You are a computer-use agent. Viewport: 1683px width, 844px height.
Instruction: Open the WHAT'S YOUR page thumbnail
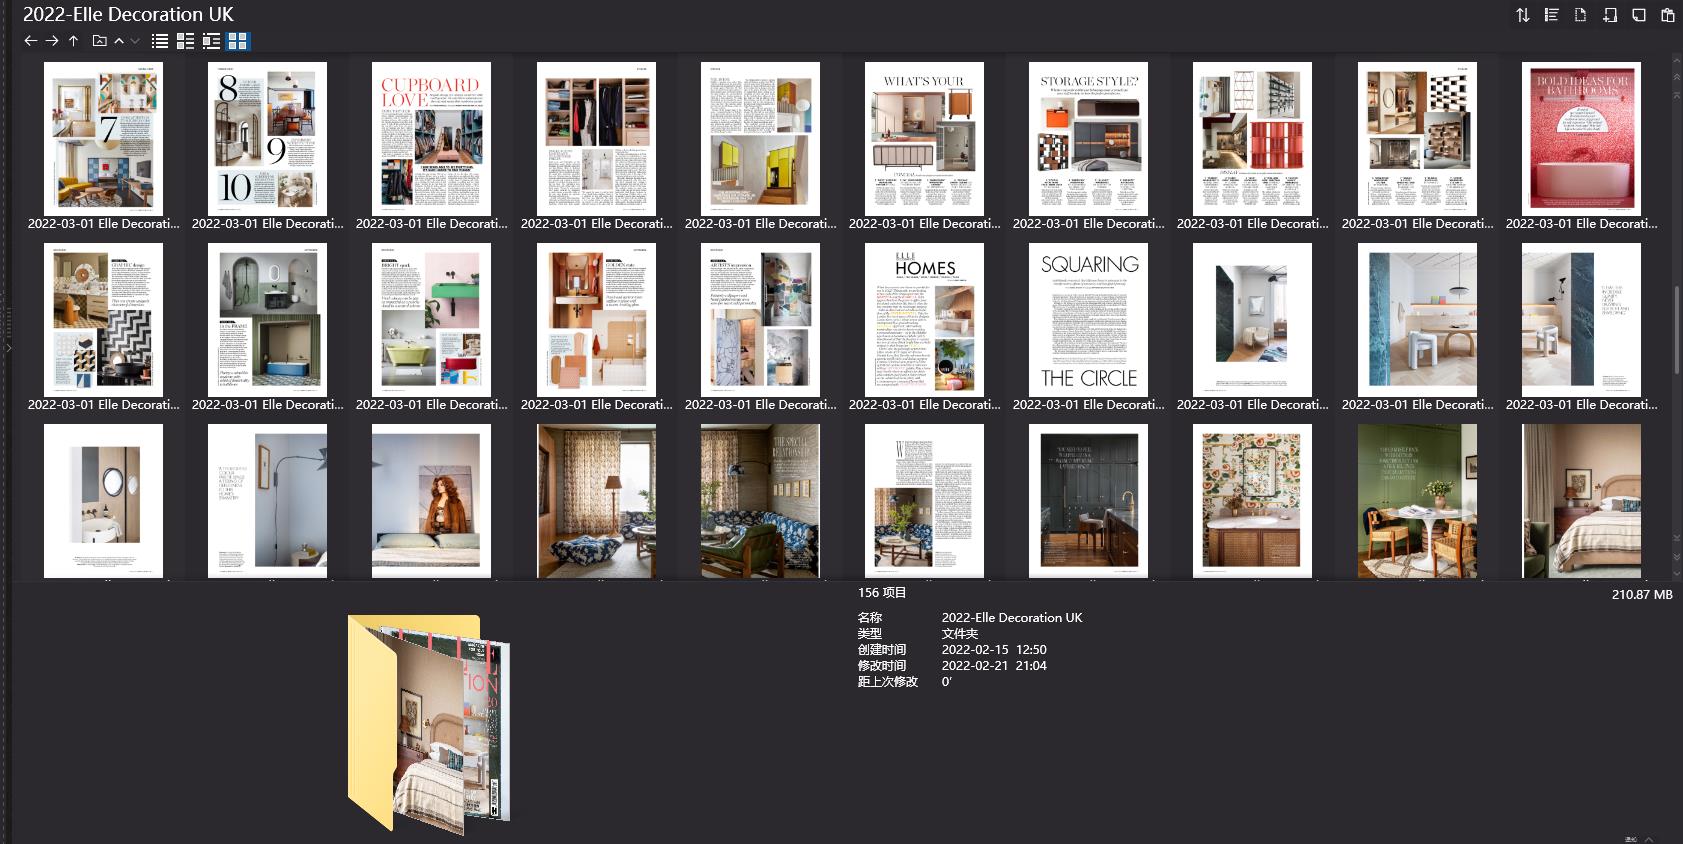(x=924, y=138)
